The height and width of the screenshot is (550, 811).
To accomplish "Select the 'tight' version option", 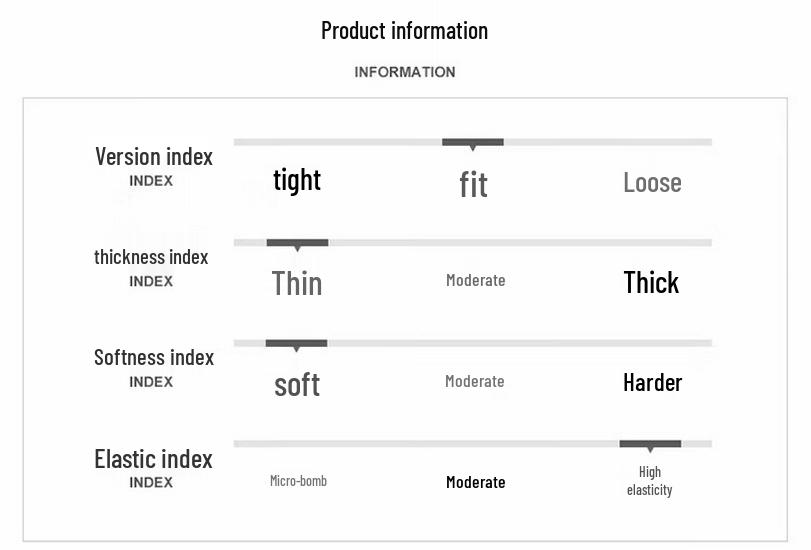I will point(297,180).
